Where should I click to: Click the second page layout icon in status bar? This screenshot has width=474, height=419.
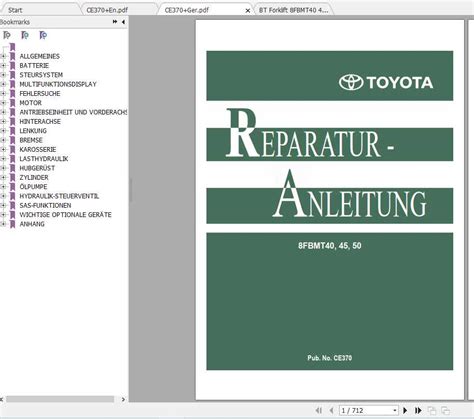tap(445, 410)
